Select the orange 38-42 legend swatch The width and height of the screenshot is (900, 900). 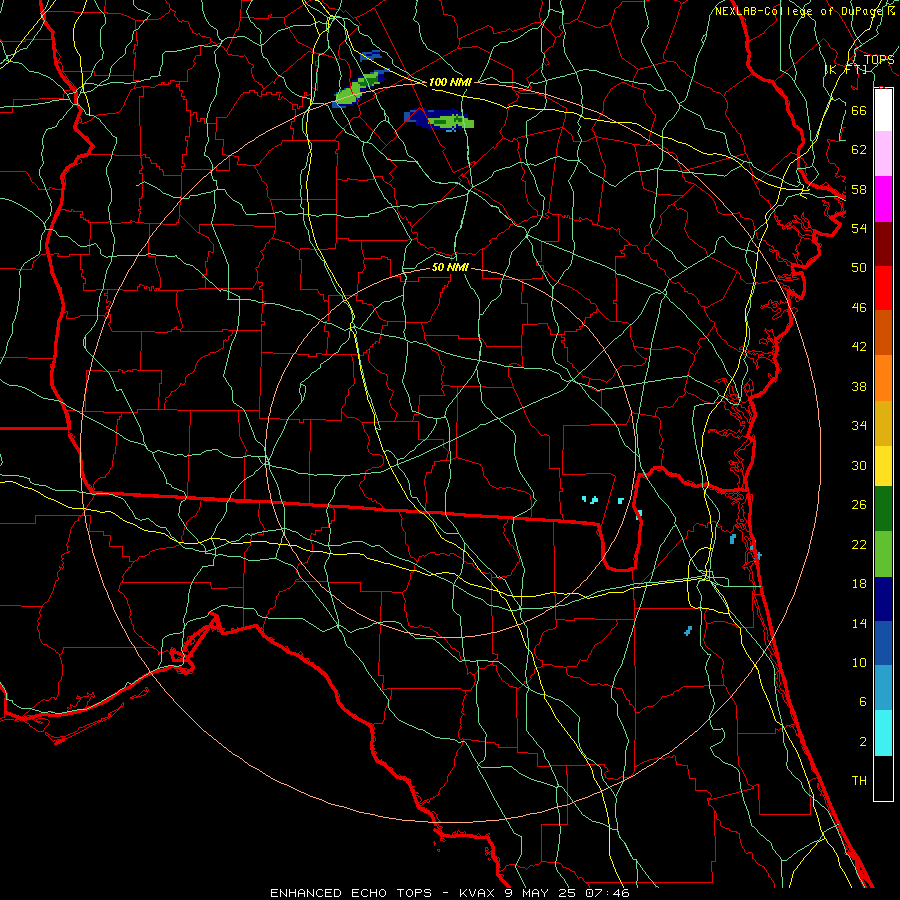(883, 378)
